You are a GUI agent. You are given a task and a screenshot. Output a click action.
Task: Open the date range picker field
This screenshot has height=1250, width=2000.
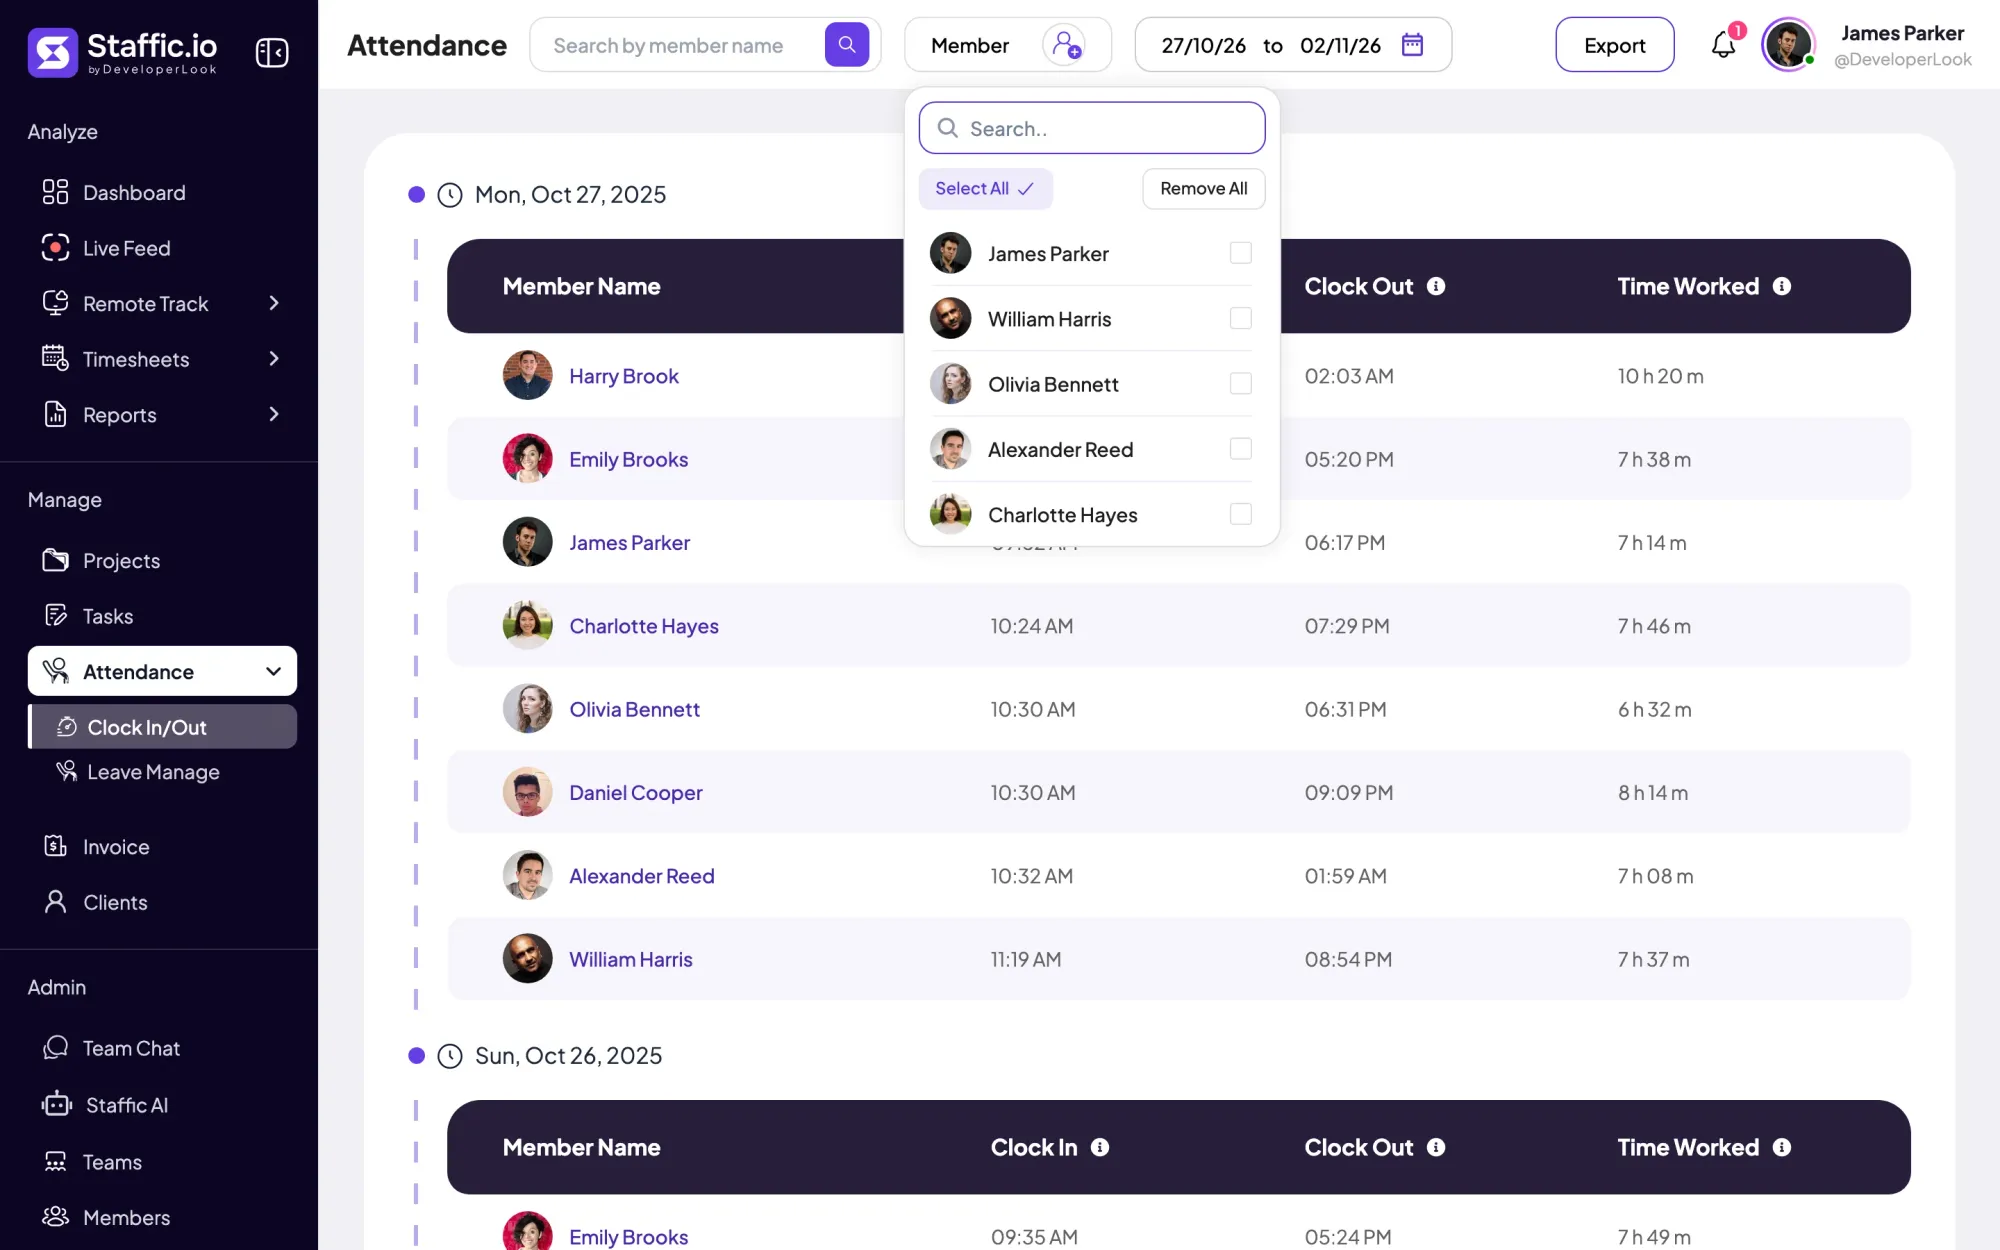(1292, 45)
